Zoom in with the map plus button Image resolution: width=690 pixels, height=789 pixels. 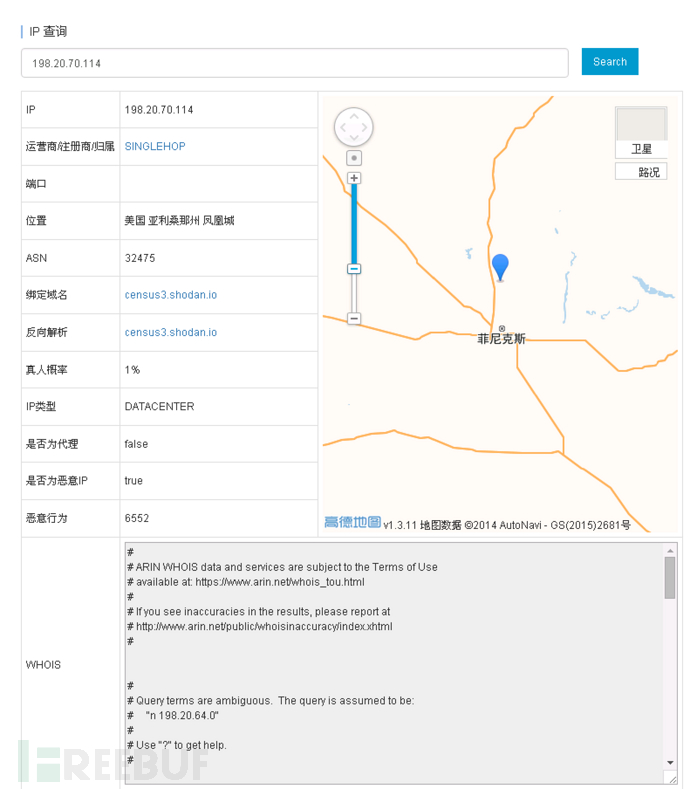(354, 178)
